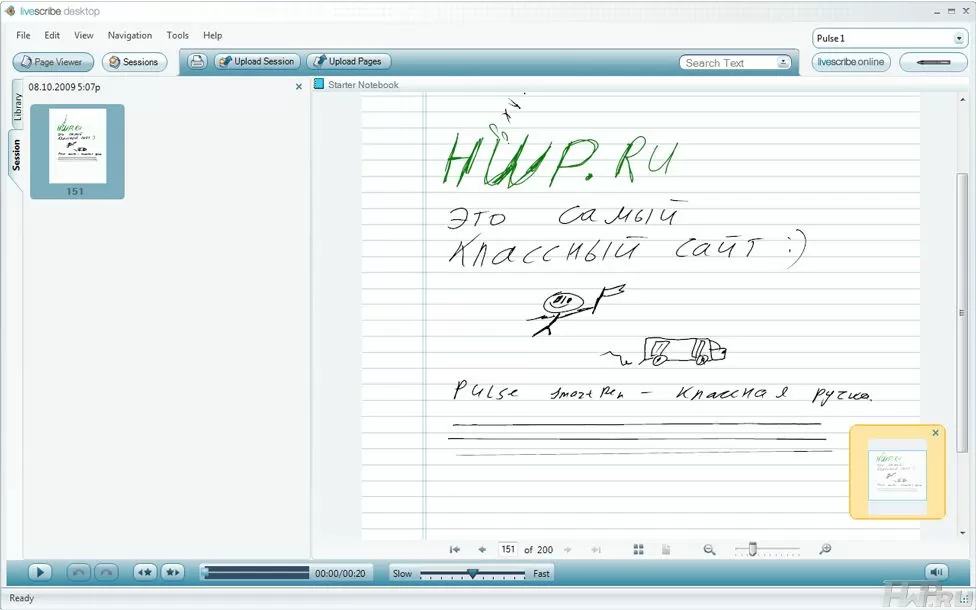Adjust the page zoom slider handle
Viewport: 976px width, 610px height.
(x=753, y=549)
